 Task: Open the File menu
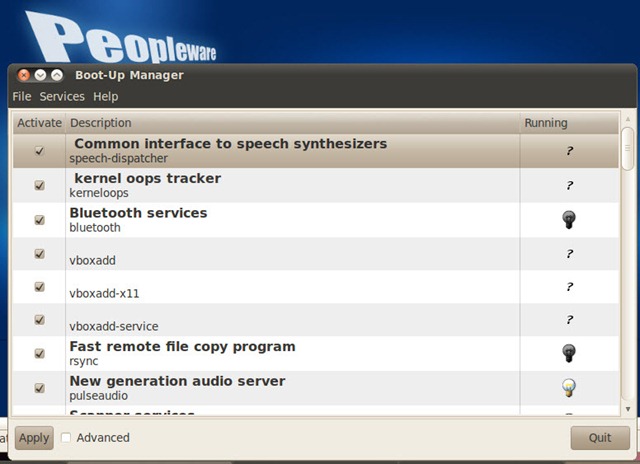(22, 97)
